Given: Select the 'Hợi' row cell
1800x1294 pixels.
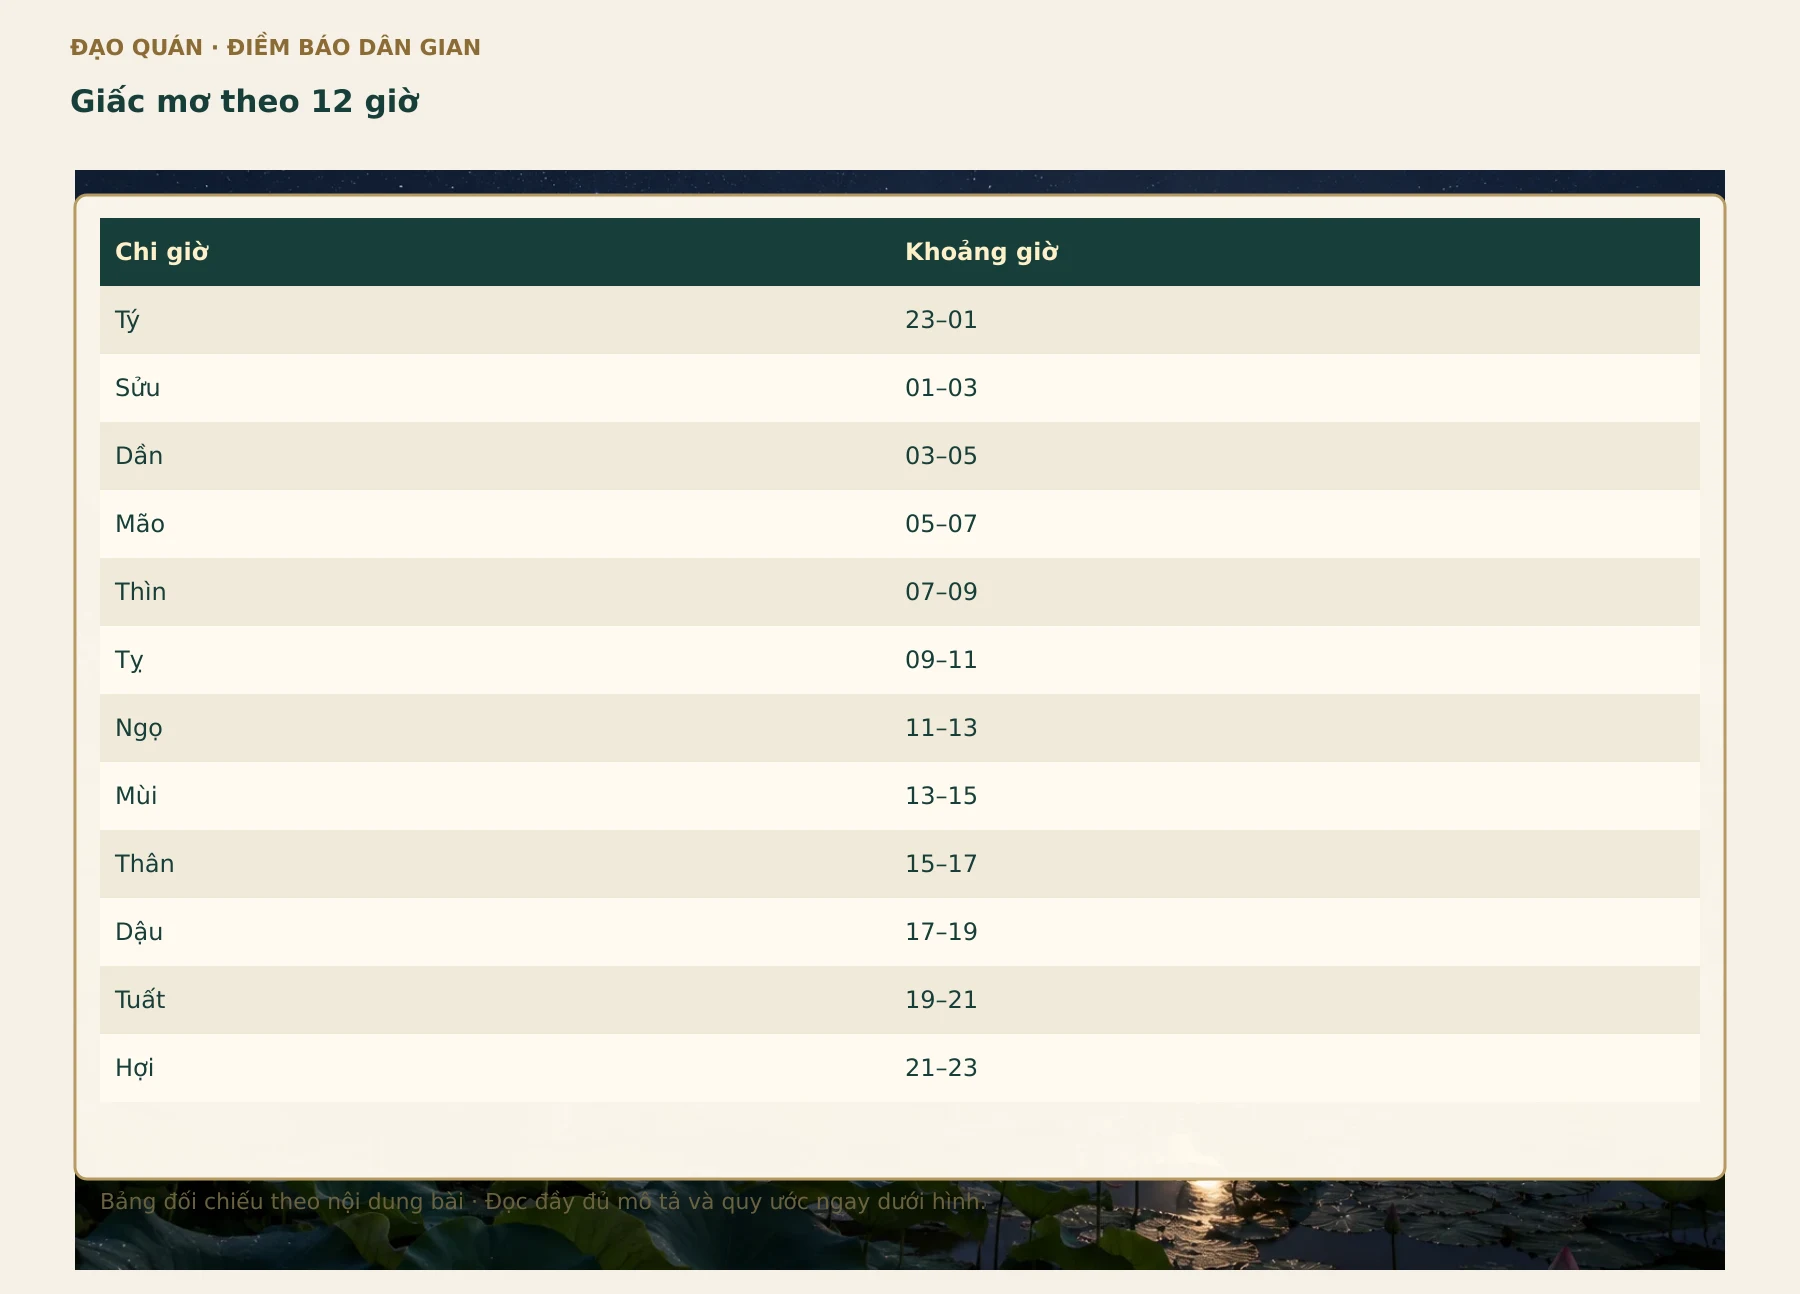Looking at the screenshot, I should tap(495, 1068).
